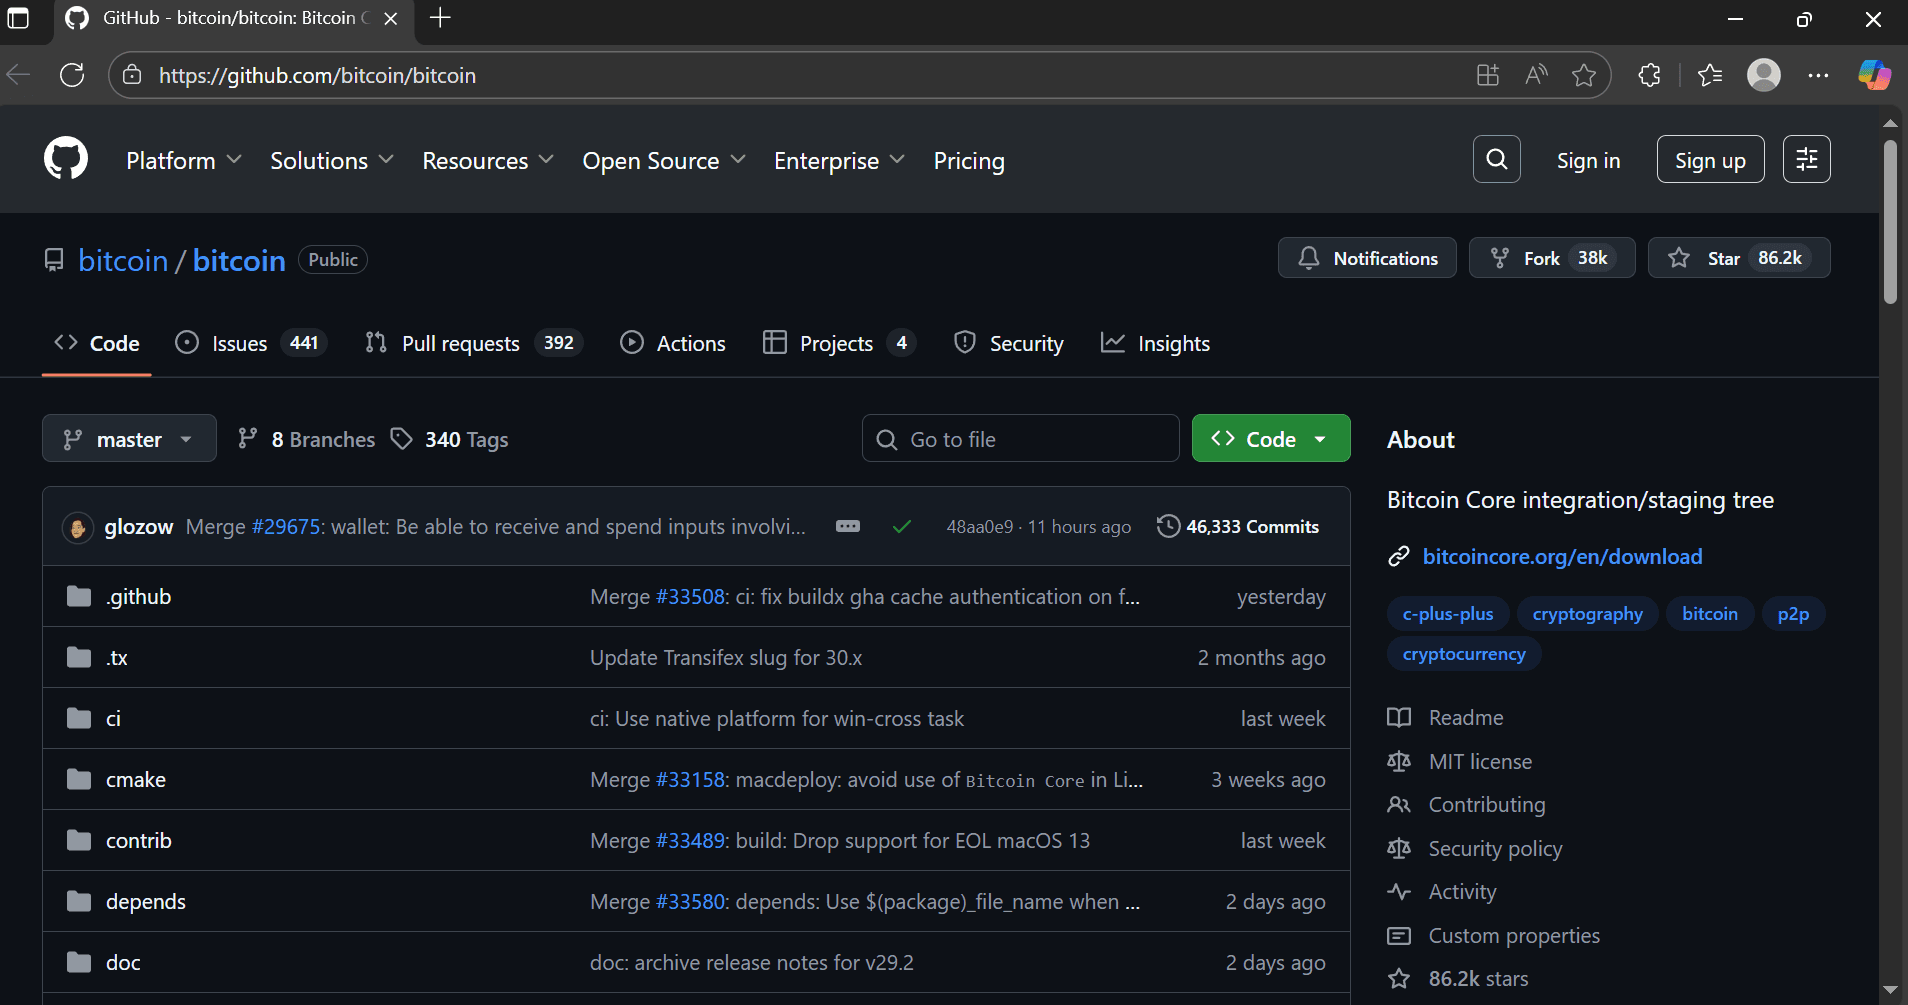This screenshot has width=1908, height=1005.
Task: Open the Security tab
Action: coord(1009,343)
